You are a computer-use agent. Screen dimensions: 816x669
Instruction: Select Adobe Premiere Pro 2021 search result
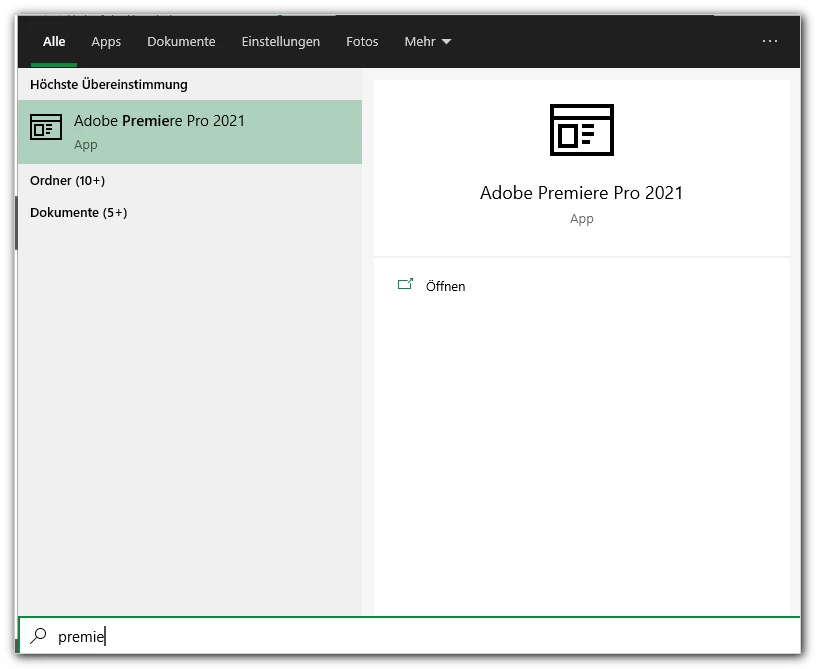tap(190, 132)
